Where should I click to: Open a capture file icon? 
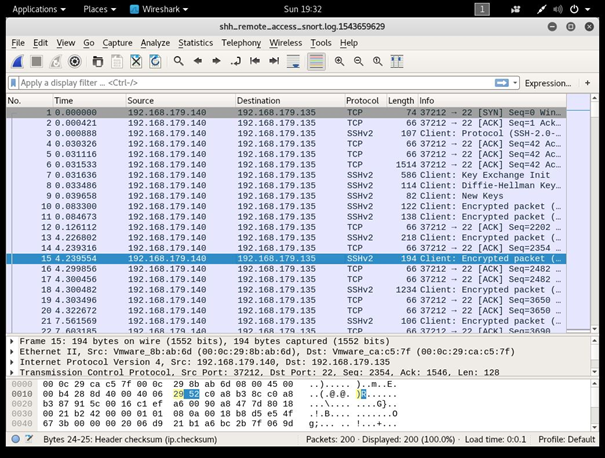click(98, 61)
